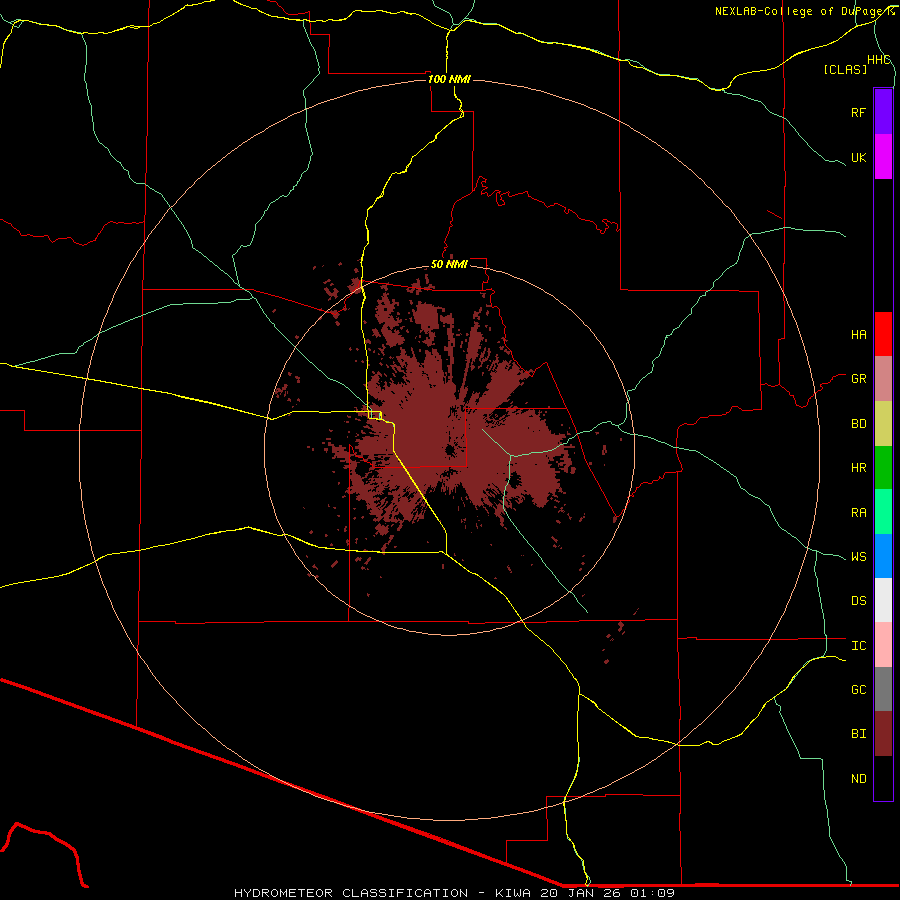
Task: Click the DS legend label
Action: [x=858, y=601]
